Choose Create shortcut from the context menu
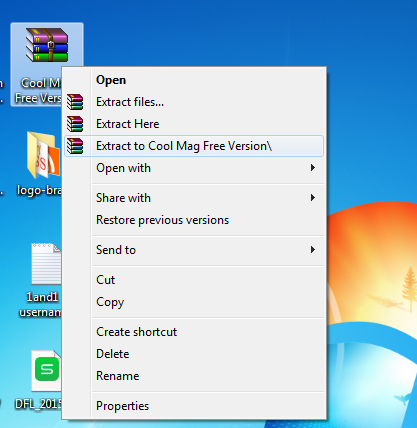This screenshot has height=428, width=417. (193, 332)
